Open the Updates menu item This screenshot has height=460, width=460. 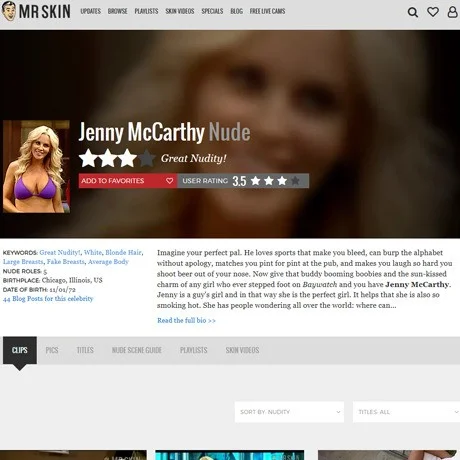(90, 11)
